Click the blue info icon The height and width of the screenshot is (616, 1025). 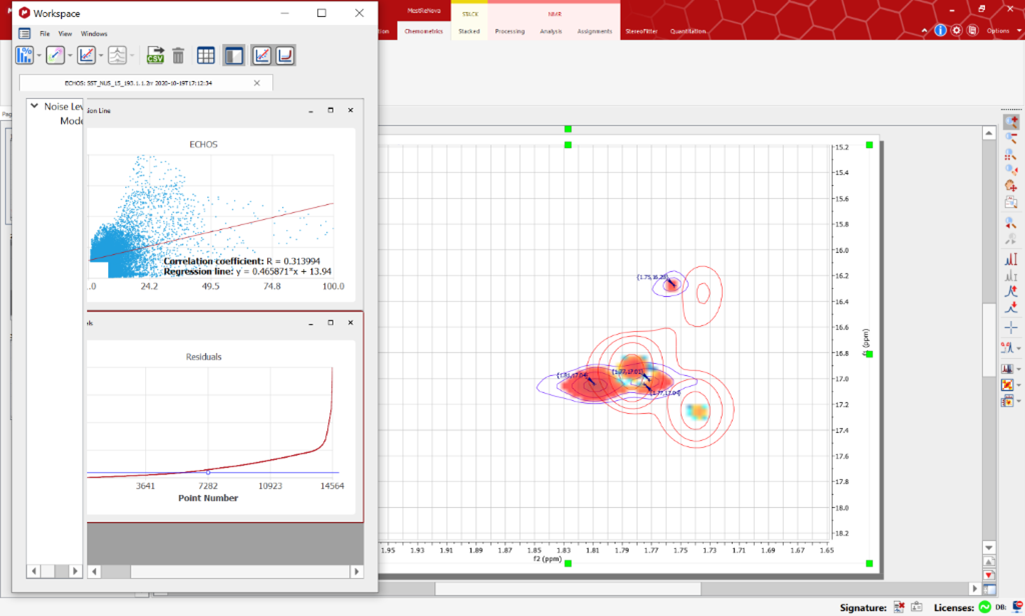(x=940, y=31)
